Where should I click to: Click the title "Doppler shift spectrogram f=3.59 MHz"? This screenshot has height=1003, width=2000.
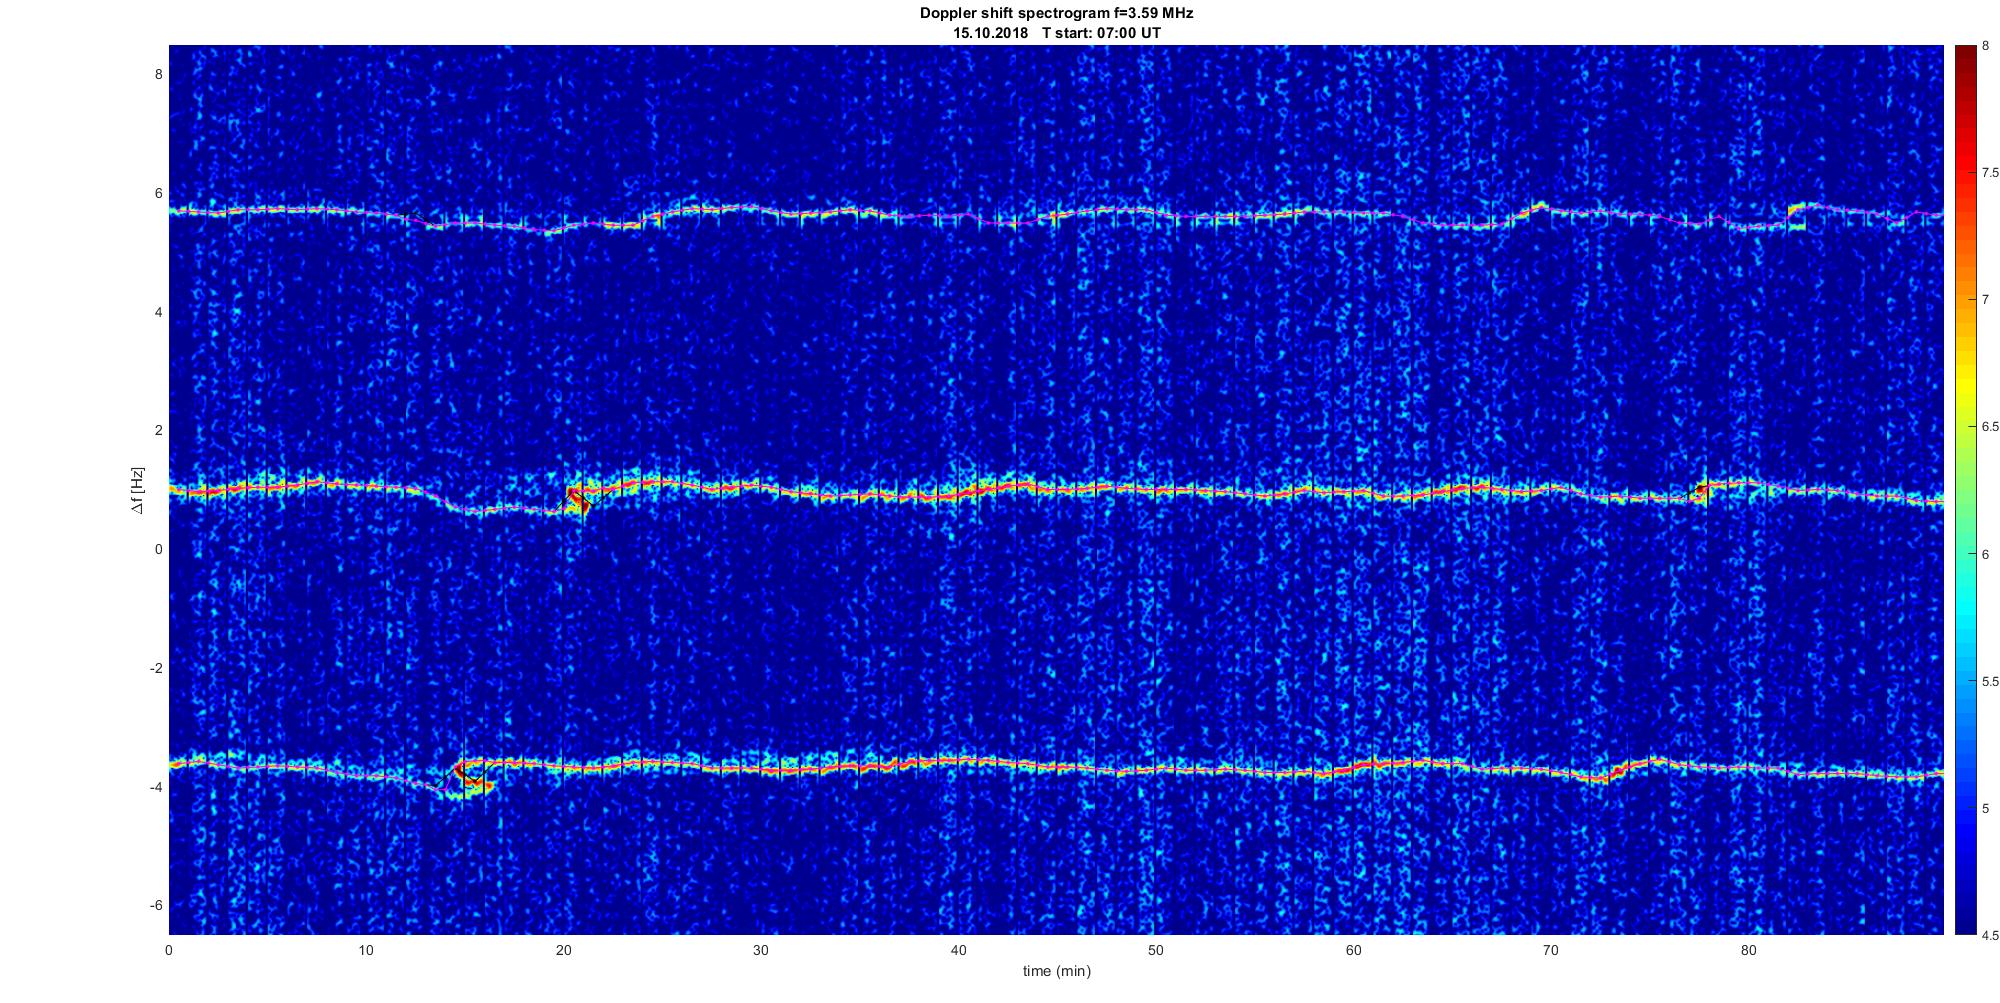point(1056,14)
